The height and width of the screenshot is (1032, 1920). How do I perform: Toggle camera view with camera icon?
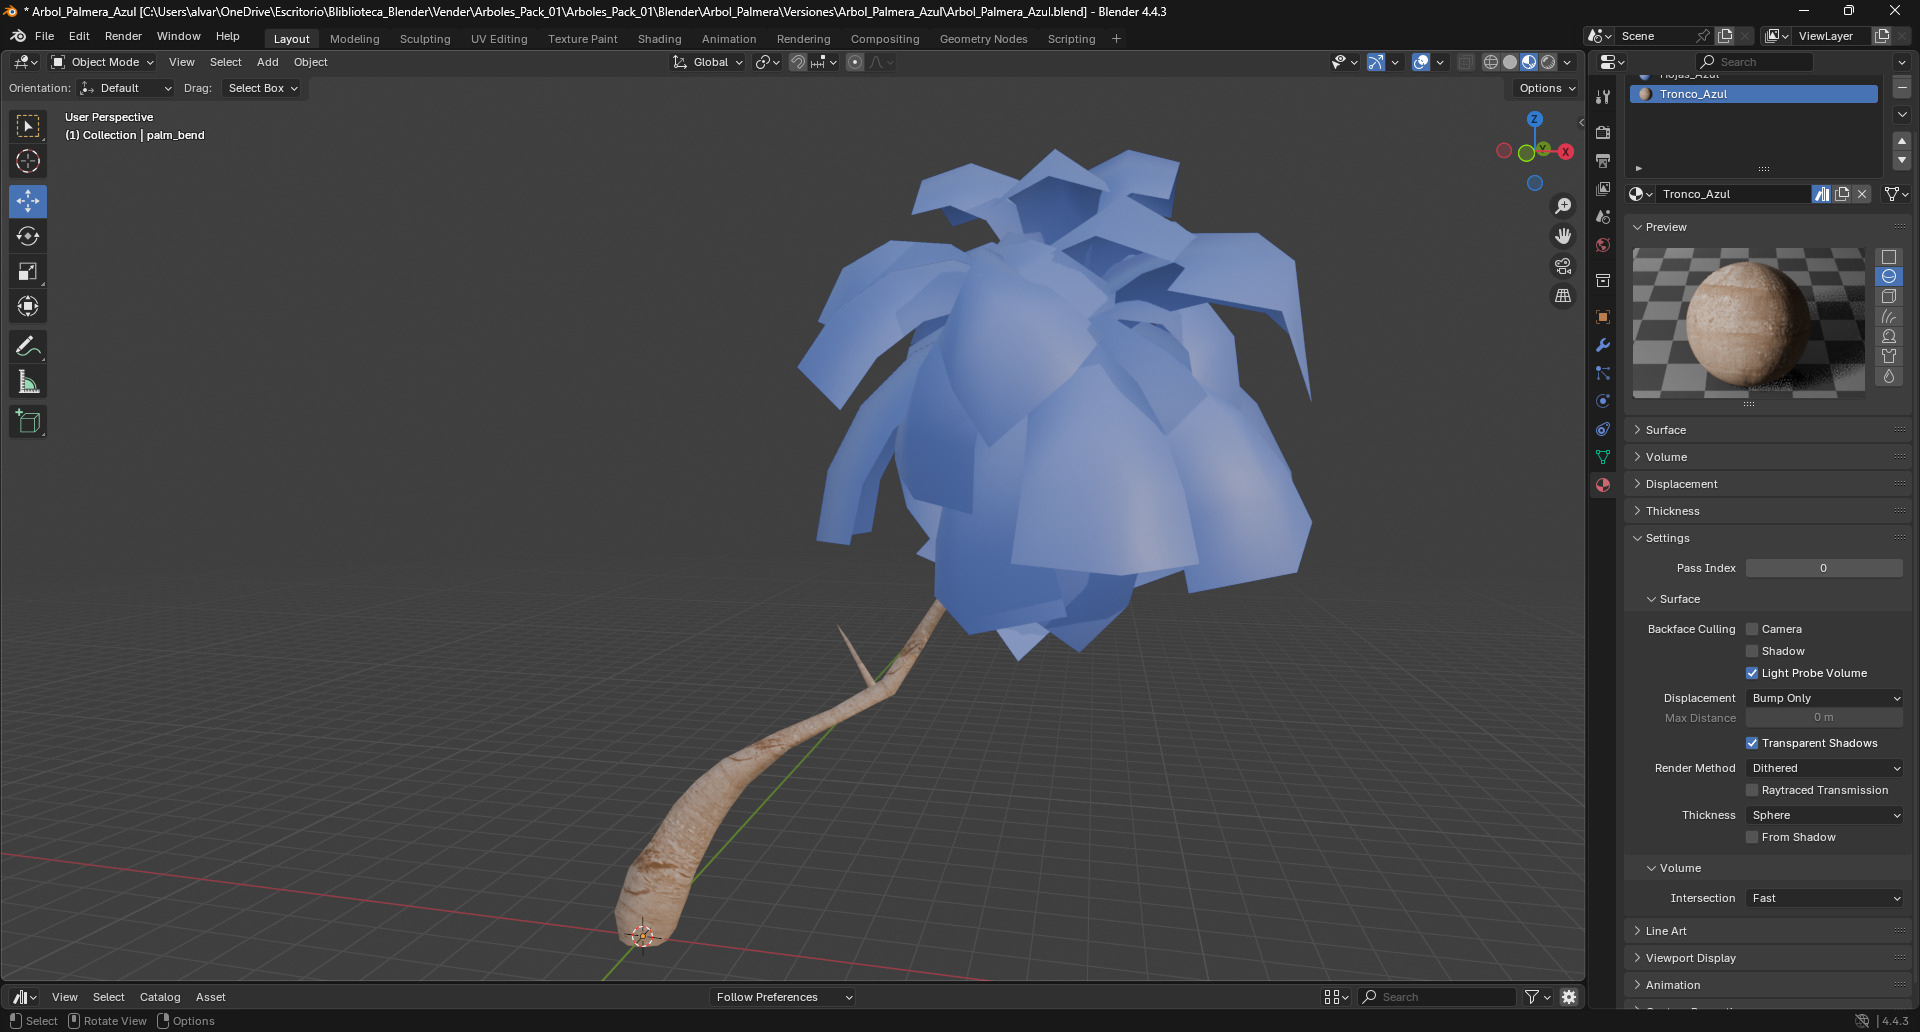[1563, 266]
